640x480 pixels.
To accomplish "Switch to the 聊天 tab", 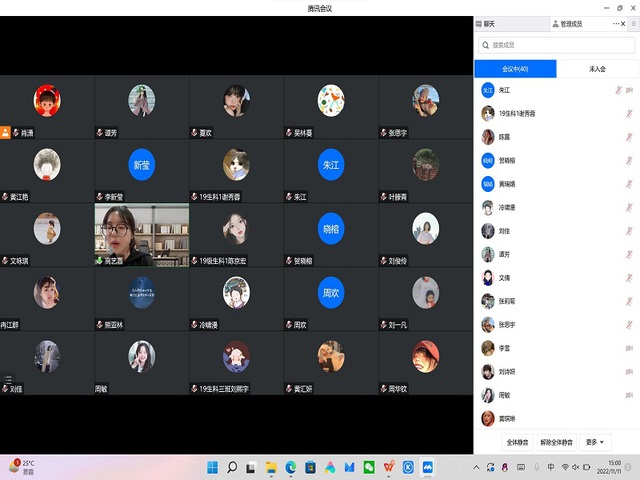I will pos(489,23).
